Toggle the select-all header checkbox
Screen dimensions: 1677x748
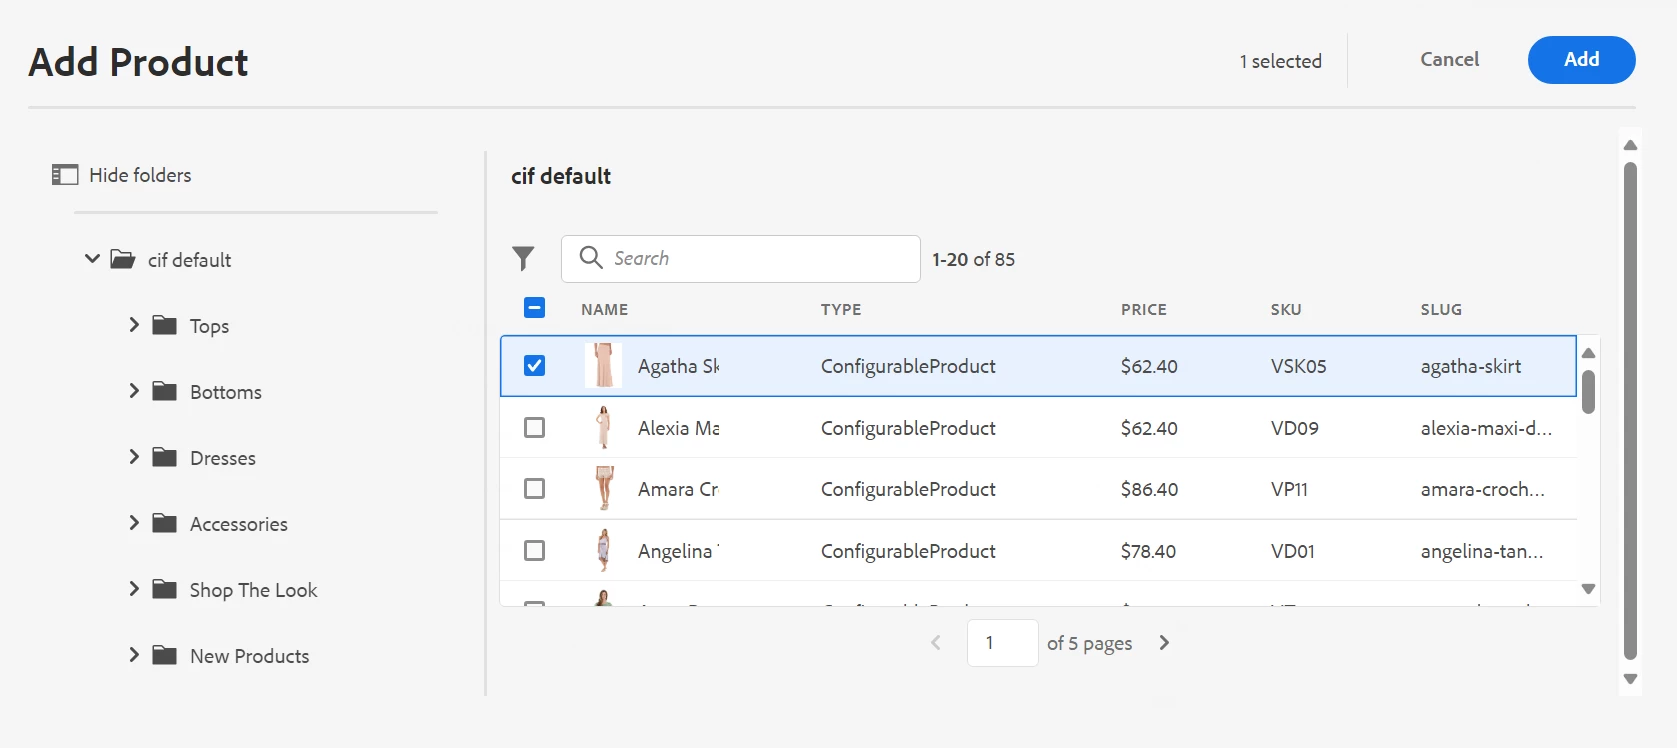tap(535, 308)
